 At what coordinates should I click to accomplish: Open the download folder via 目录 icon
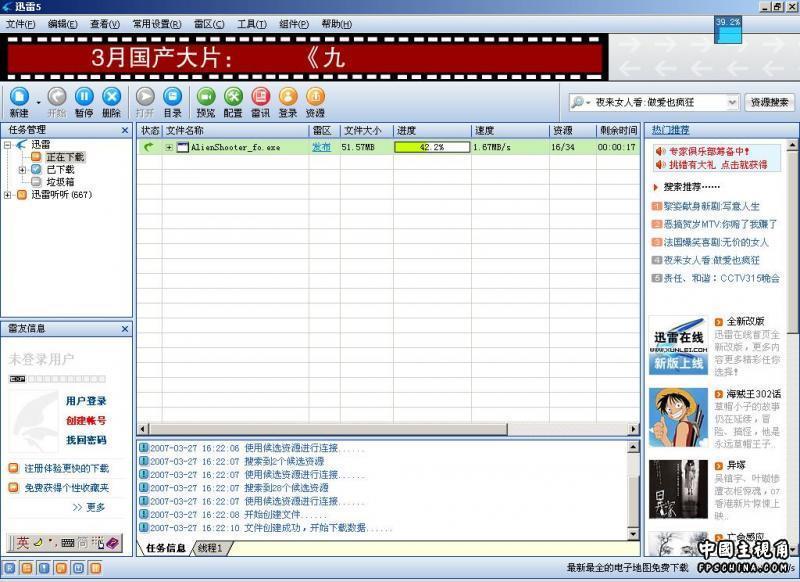[x=172, y=96]
